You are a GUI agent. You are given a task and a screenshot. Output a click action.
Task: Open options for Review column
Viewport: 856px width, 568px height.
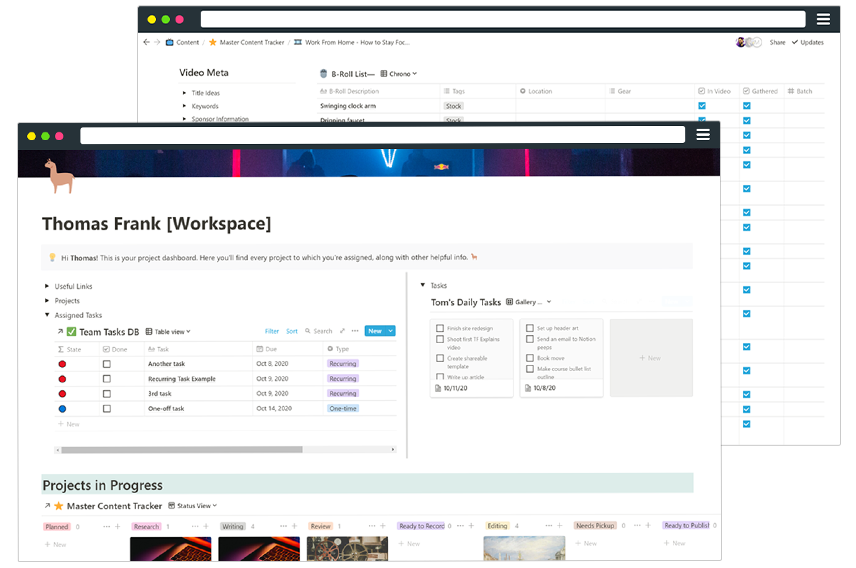pyautogui.click(x=372, y=526)
